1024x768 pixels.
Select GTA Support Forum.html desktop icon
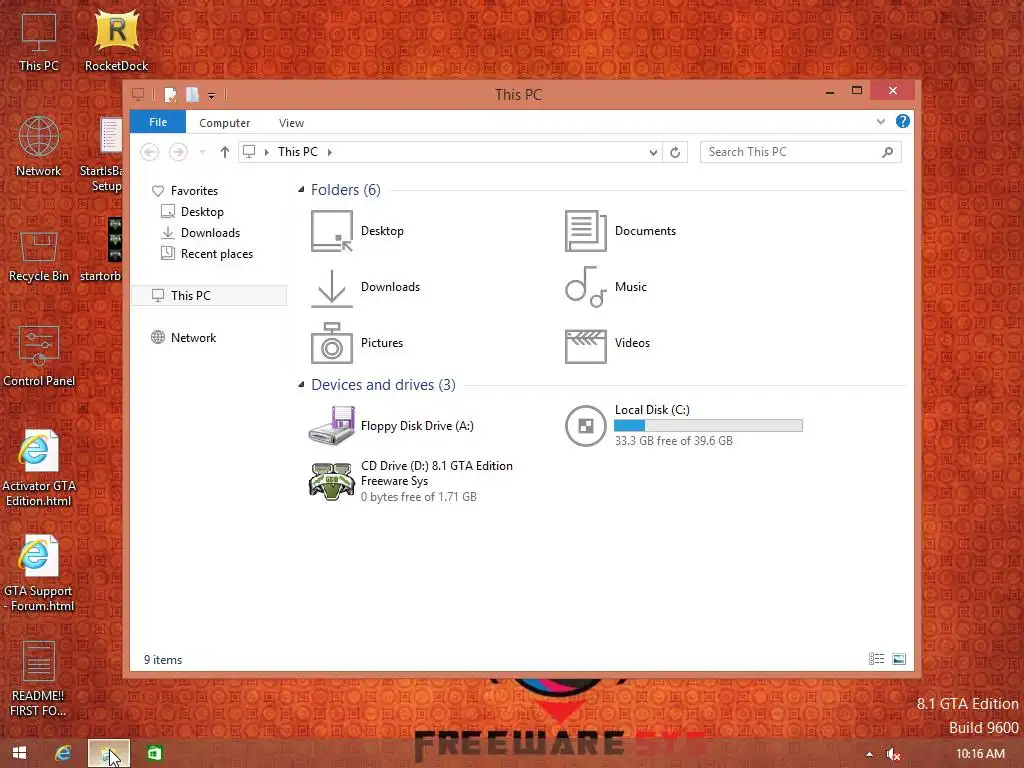tap(39, 574)
